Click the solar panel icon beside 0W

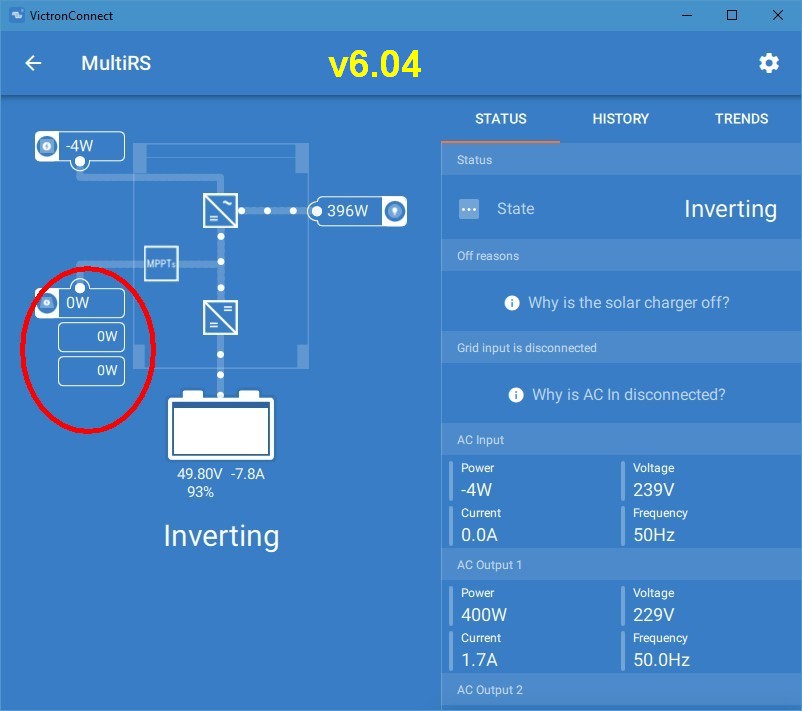point(47,303)
